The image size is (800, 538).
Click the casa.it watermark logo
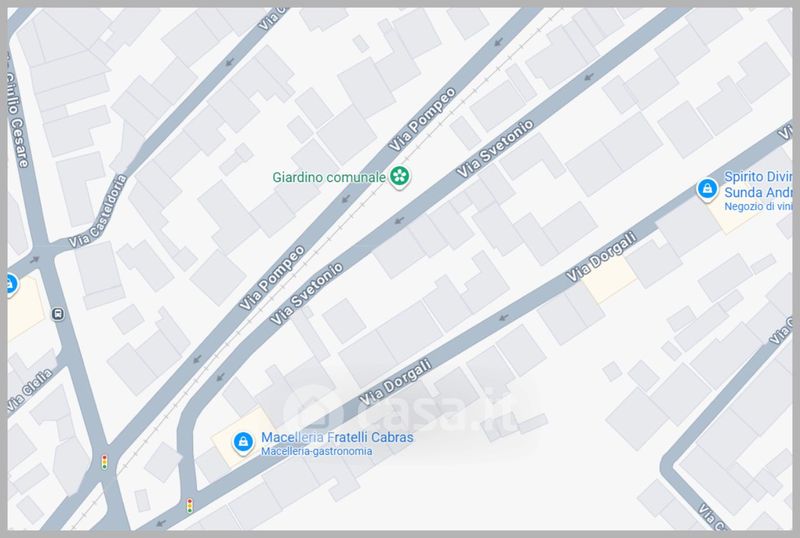[403, 409]
